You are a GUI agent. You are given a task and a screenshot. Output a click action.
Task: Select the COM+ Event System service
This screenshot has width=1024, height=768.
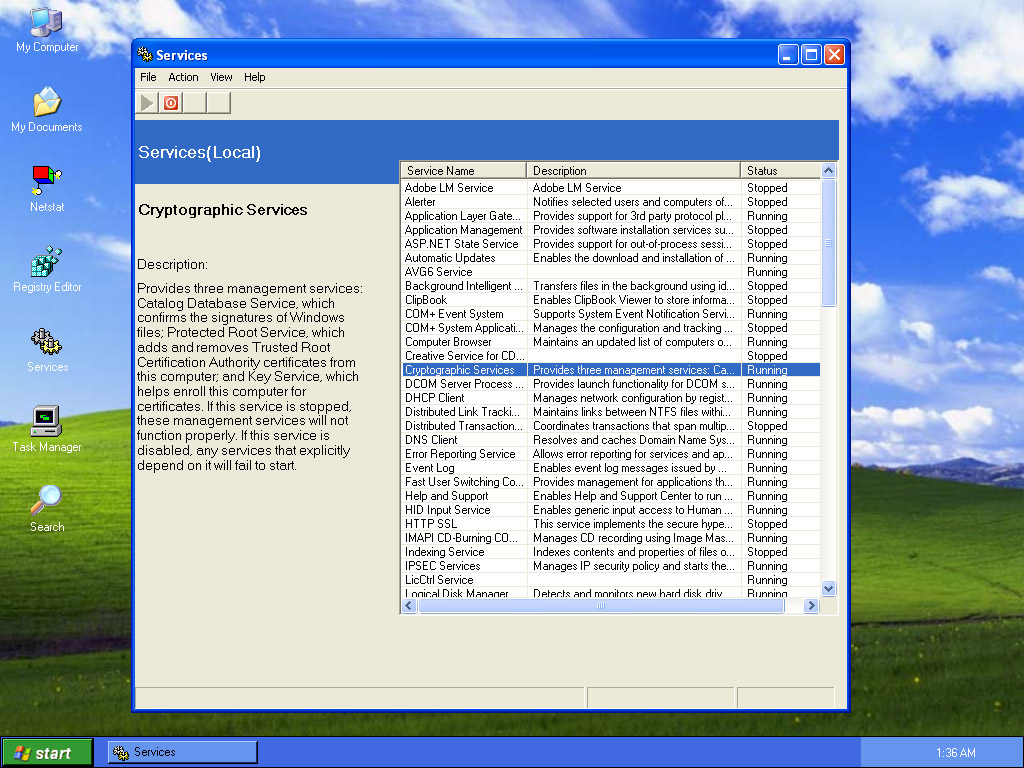pos(611,314)
